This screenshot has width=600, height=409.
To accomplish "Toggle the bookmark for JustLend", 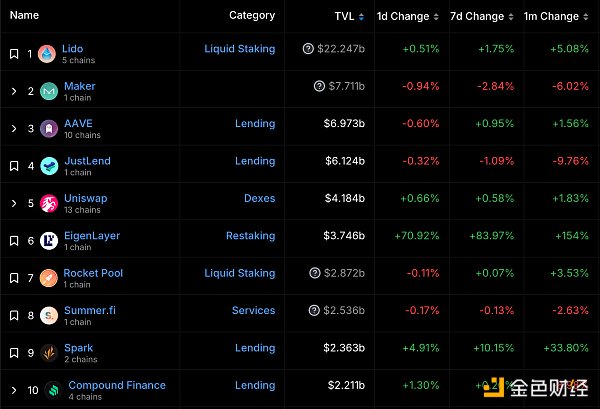I will [x=14, y=166].
